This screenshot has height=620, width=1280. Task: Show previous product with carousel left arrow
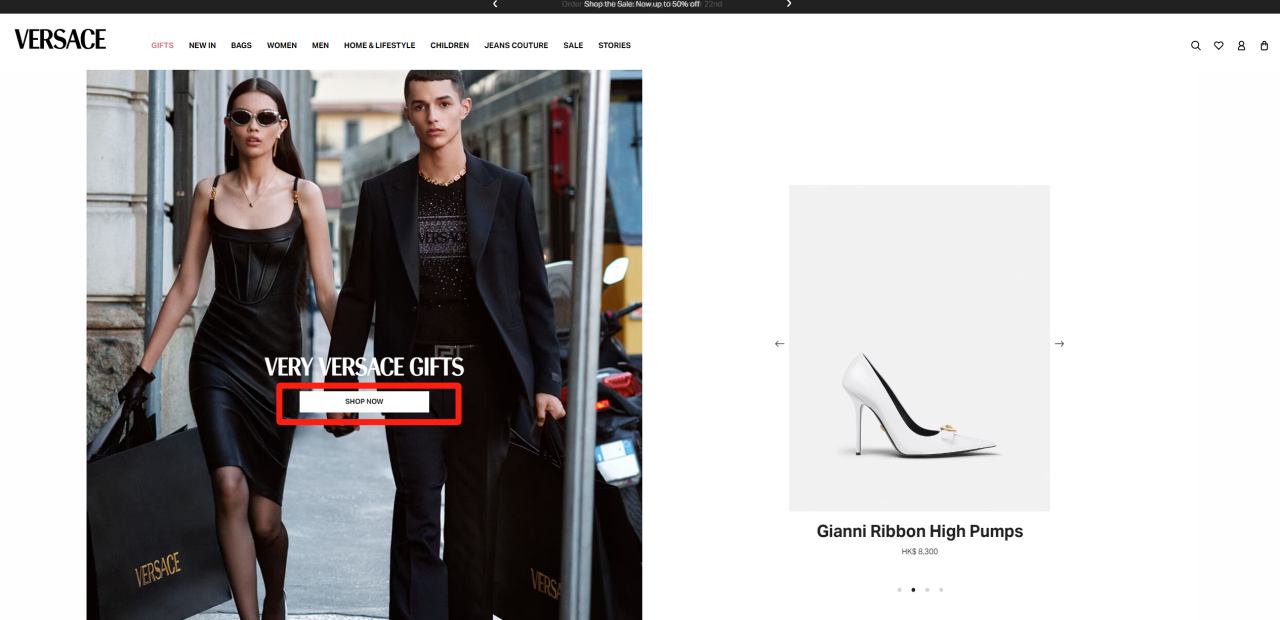pyautogui.click(x=780, y=344)
